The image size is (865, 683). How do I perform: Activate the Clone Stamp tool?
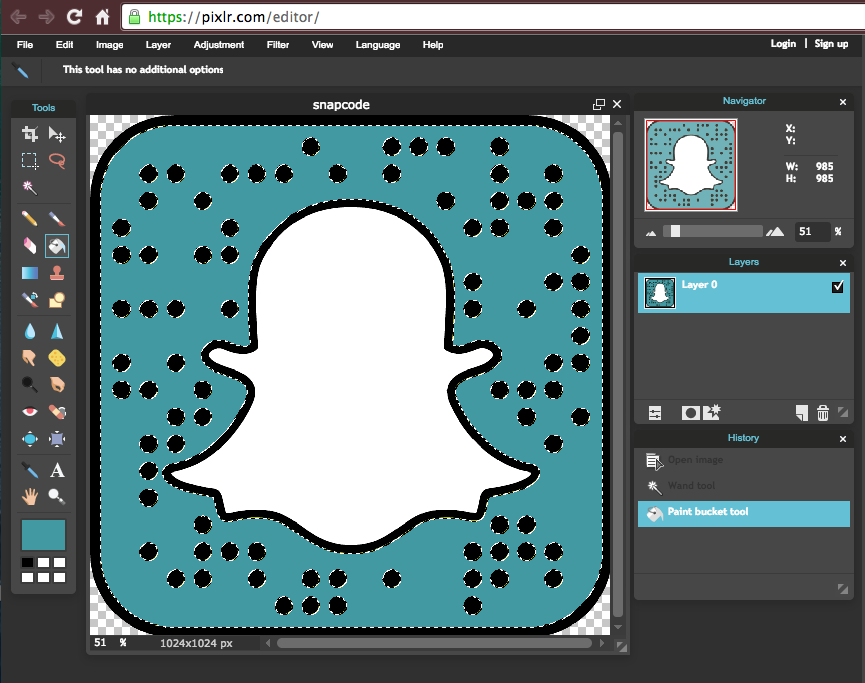click(x=57, y=273)
